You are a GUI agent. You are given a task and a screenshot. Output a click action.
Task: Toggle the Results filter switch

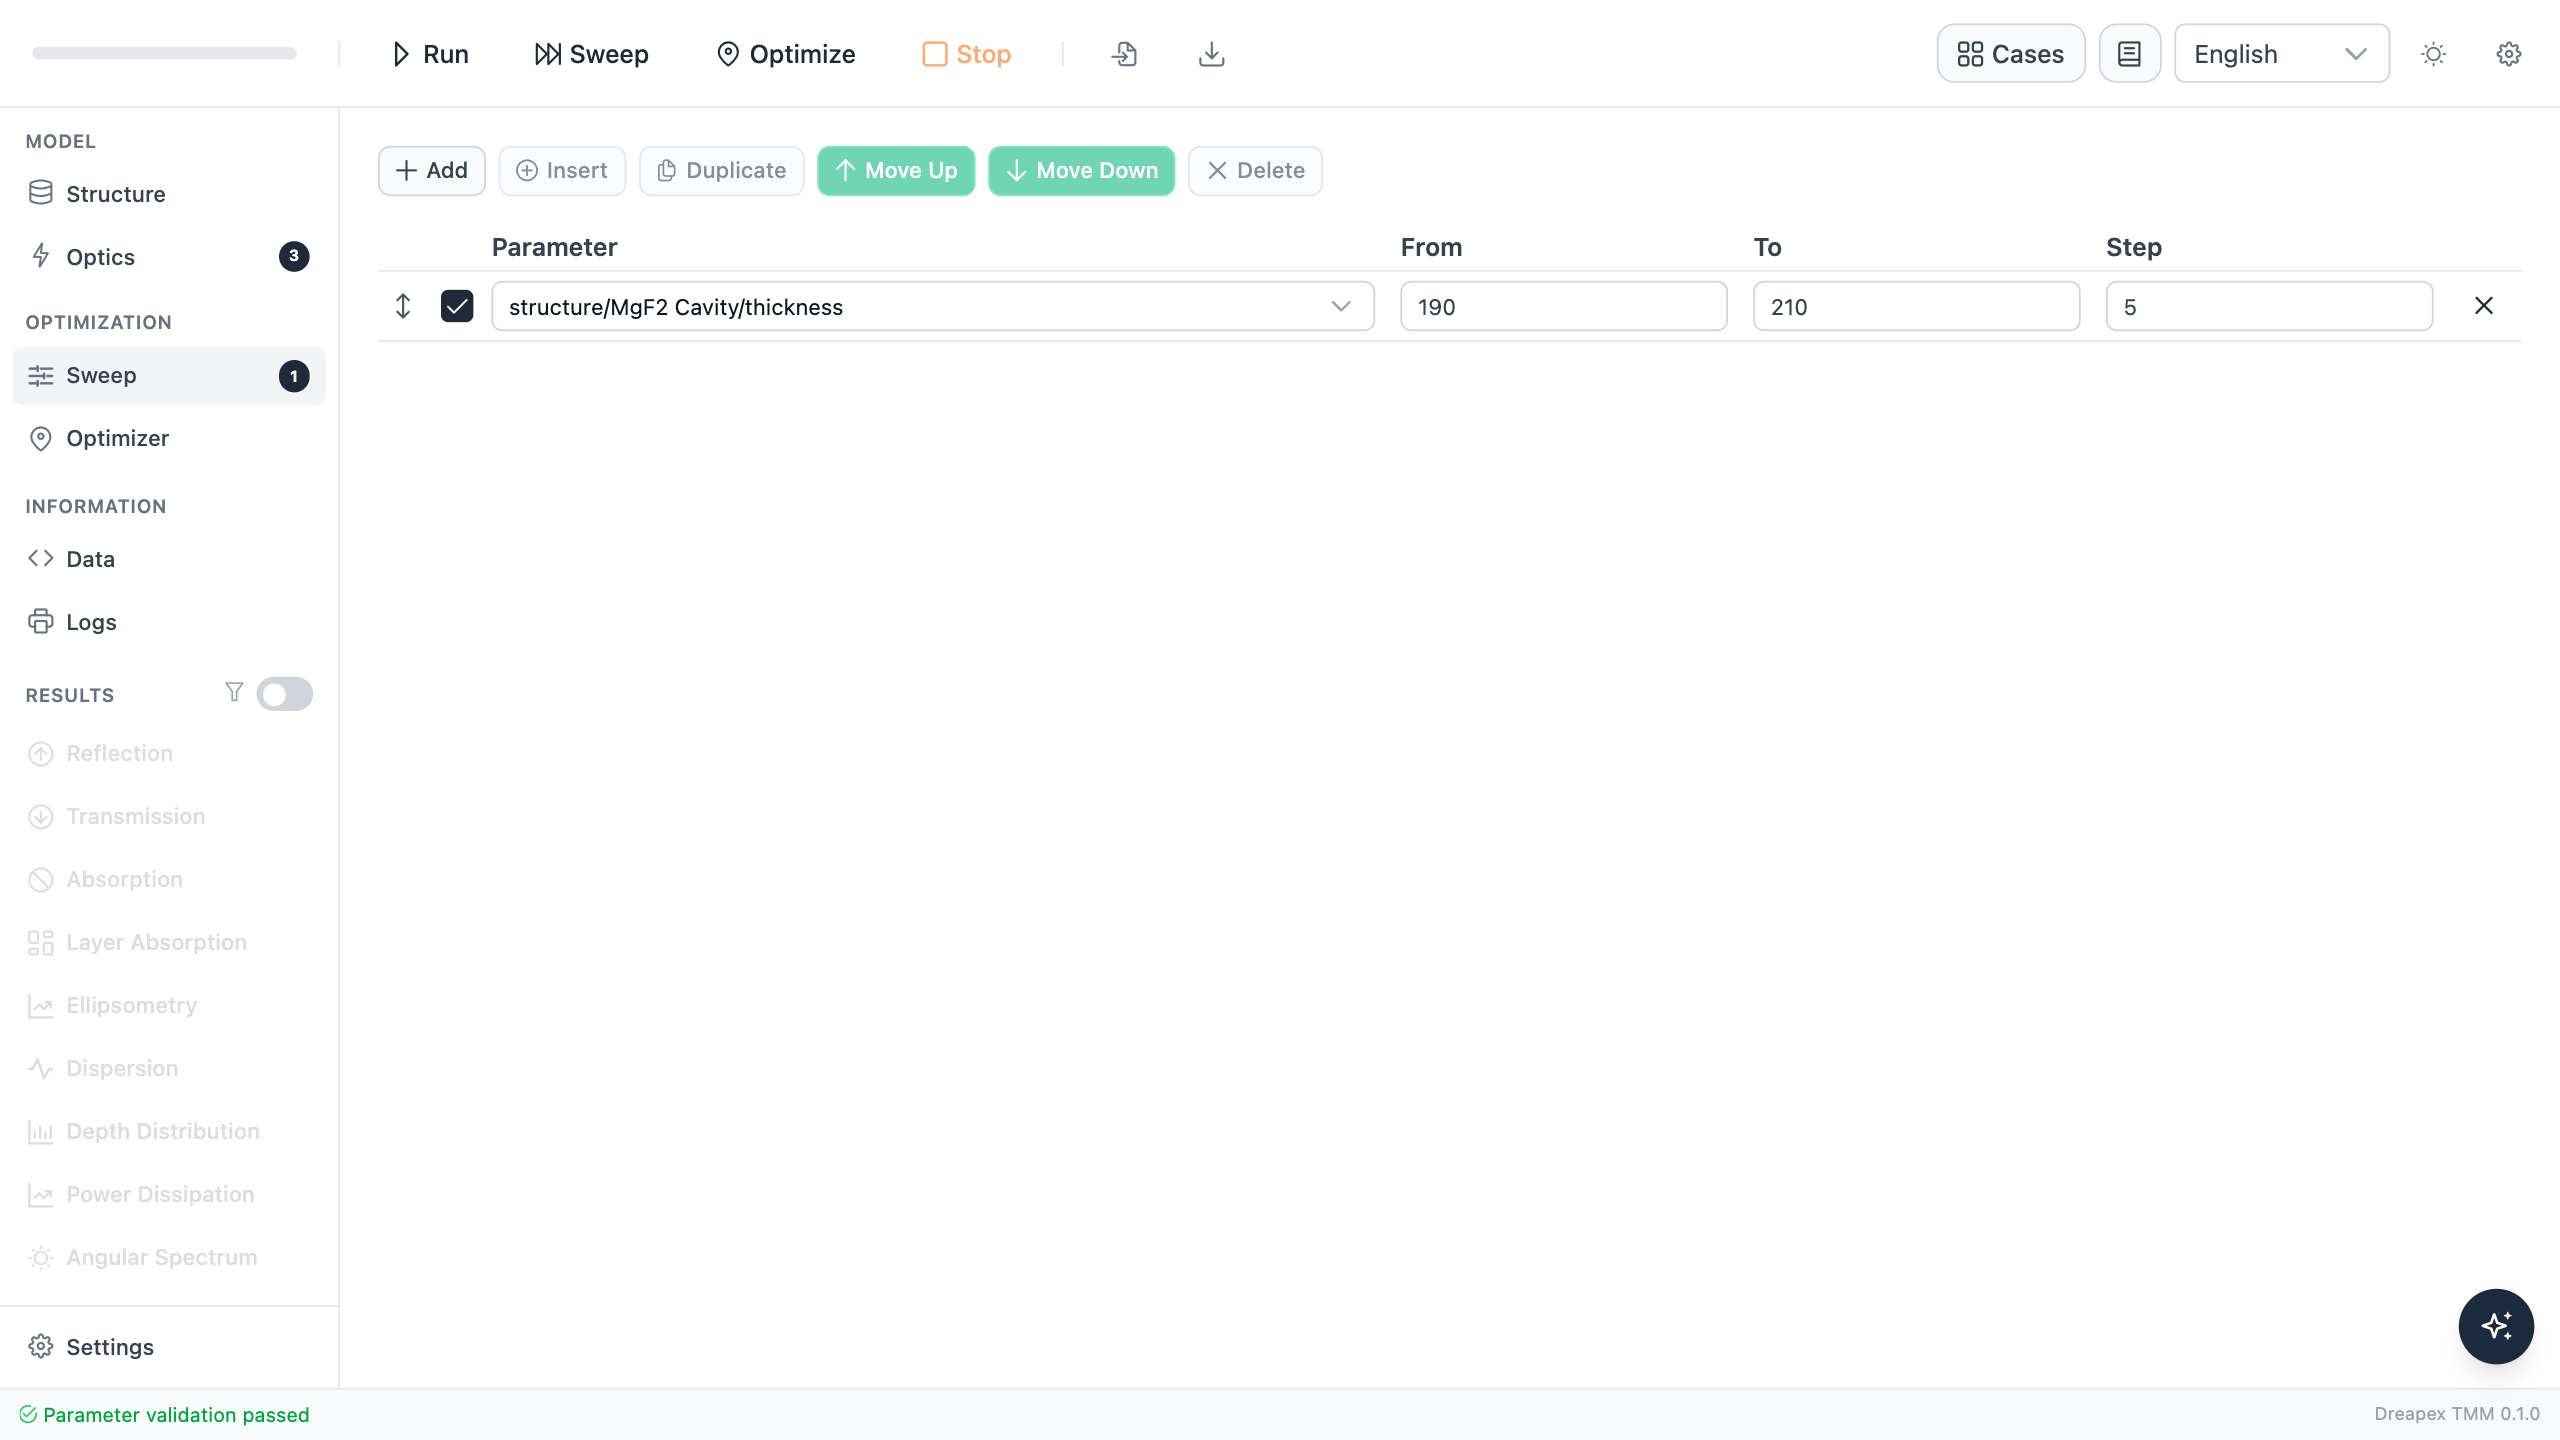(x=285, y=694)
